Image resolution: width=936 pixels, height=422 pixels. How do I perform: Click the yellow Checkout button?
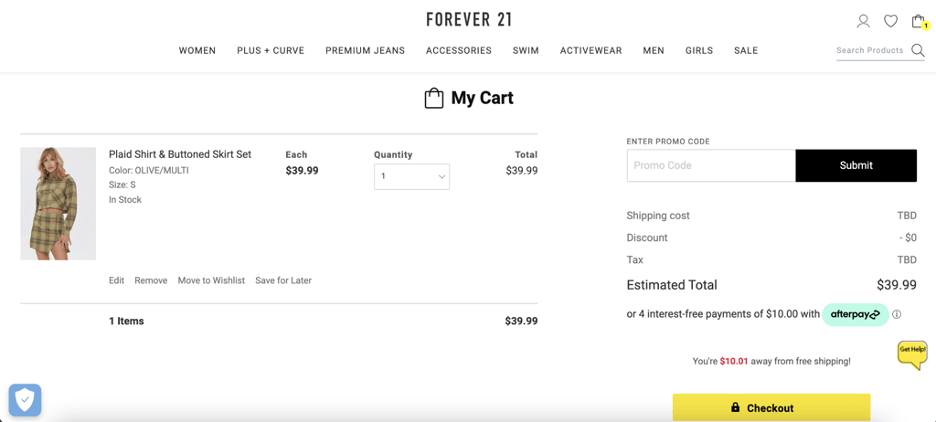point(771,408)
